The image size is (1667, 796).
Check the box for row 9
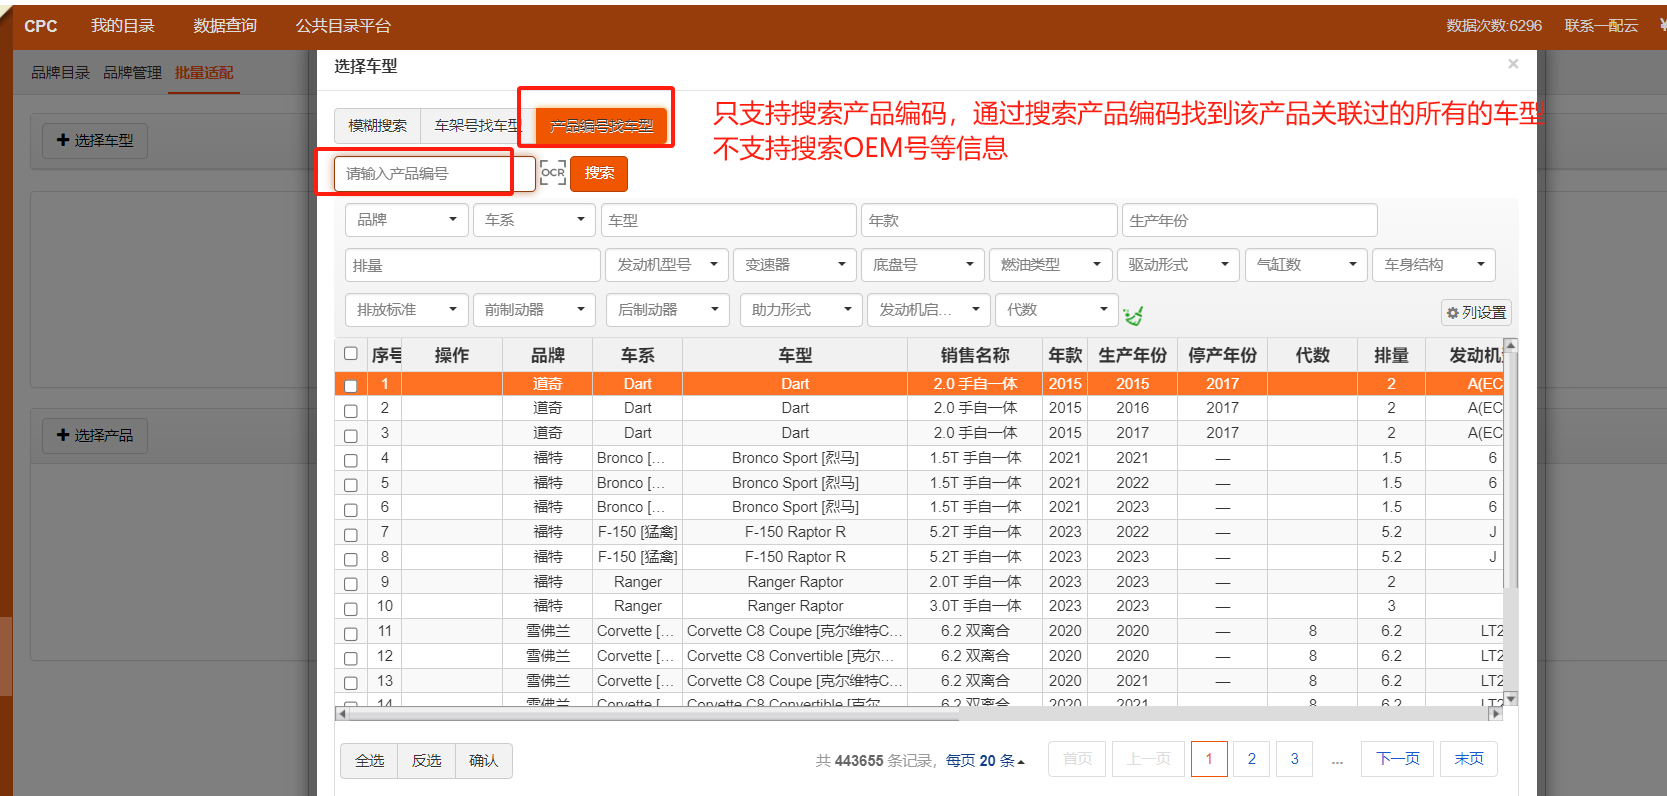(x=350, y=584)
